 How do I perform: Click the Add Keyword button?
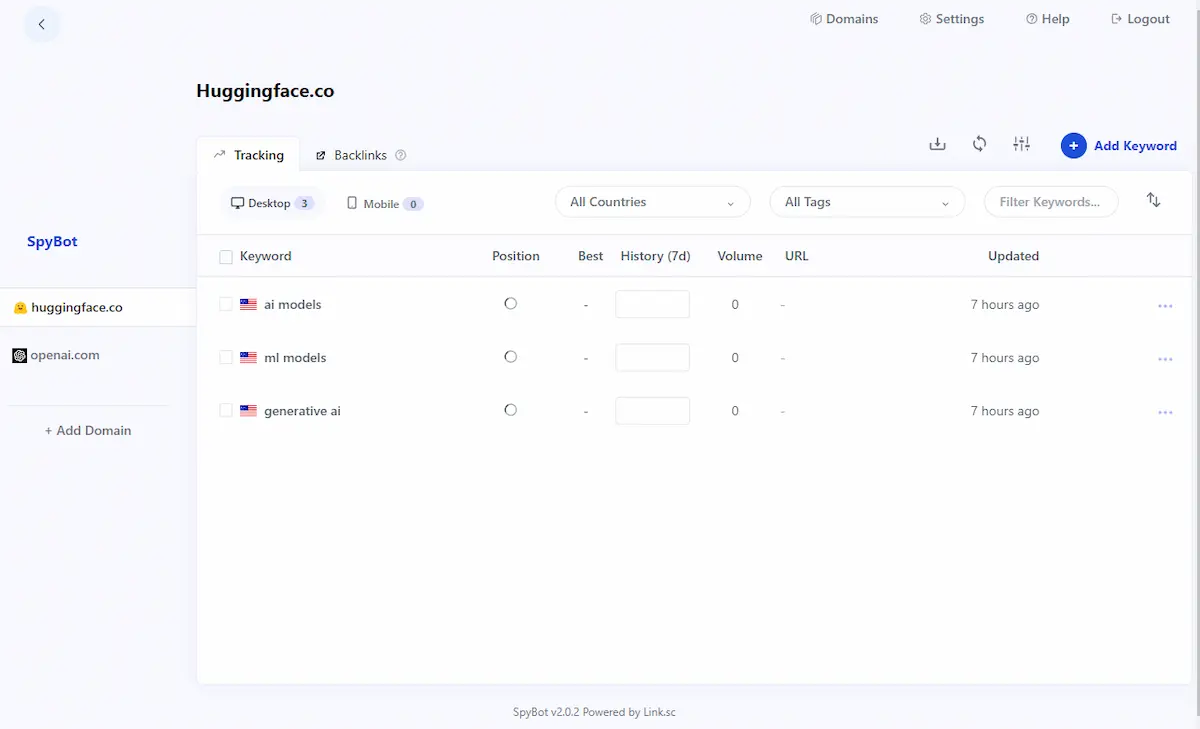coord(1119,146)
